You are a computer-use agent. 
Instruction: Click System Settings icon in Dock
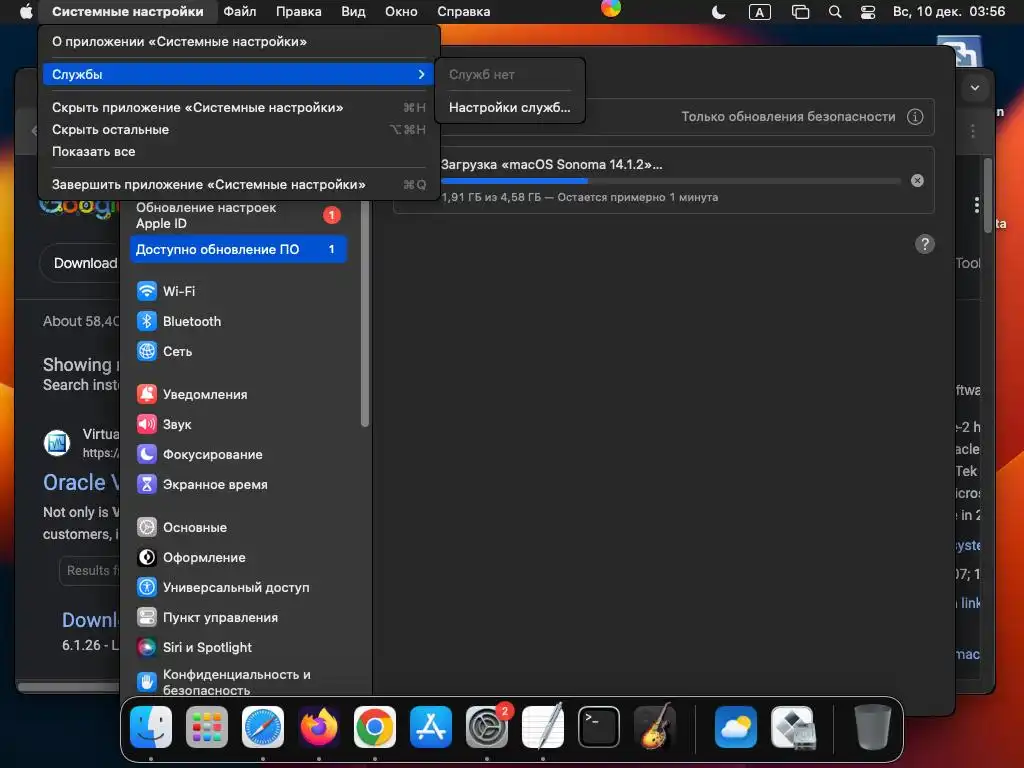click(x=487, y=727)
